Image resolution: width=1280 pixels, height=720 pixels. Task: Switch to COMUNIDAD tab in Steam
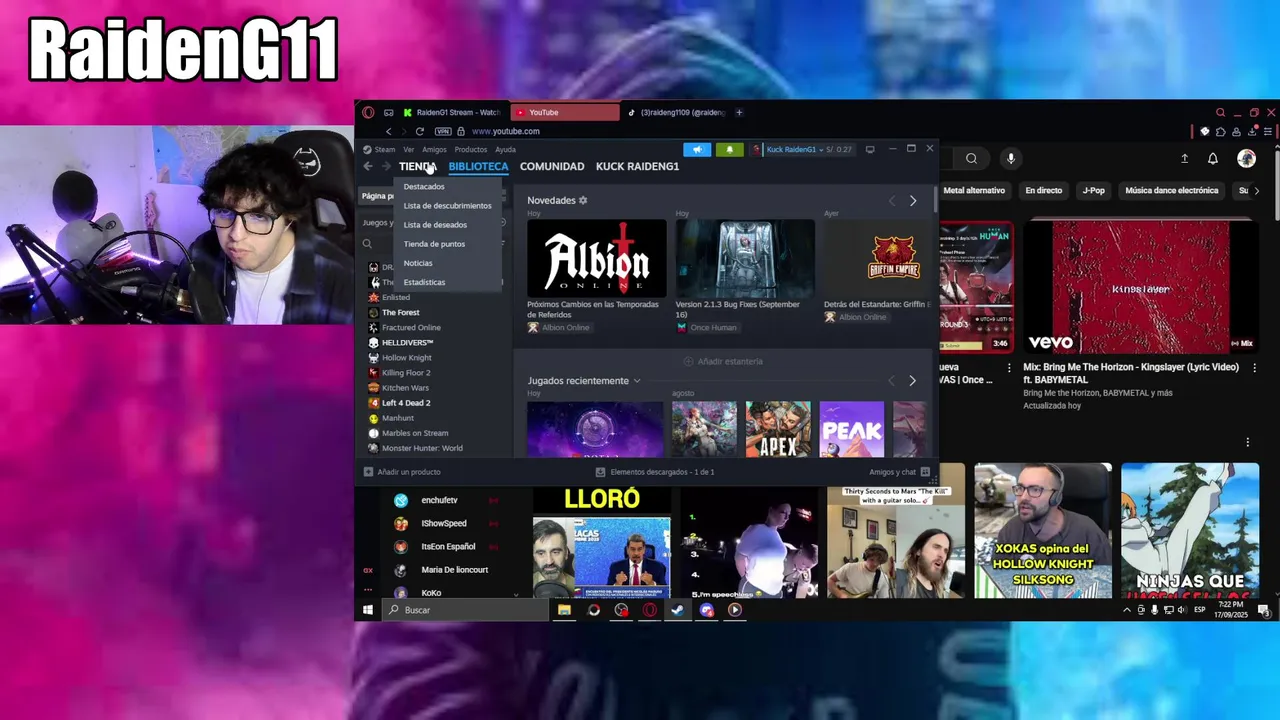552,166
